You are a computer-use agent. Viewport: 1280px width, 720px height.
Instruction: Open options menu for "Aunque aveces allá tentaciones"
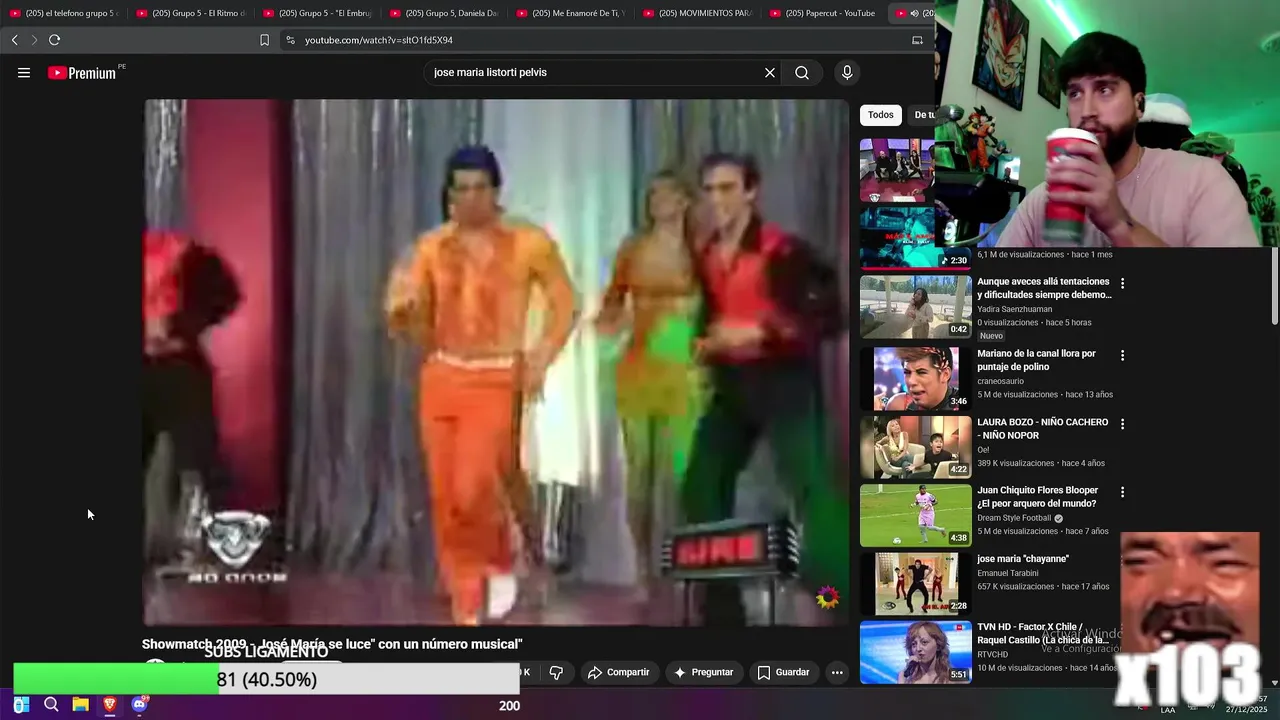pyautogui.click(x=1122, y=283)
